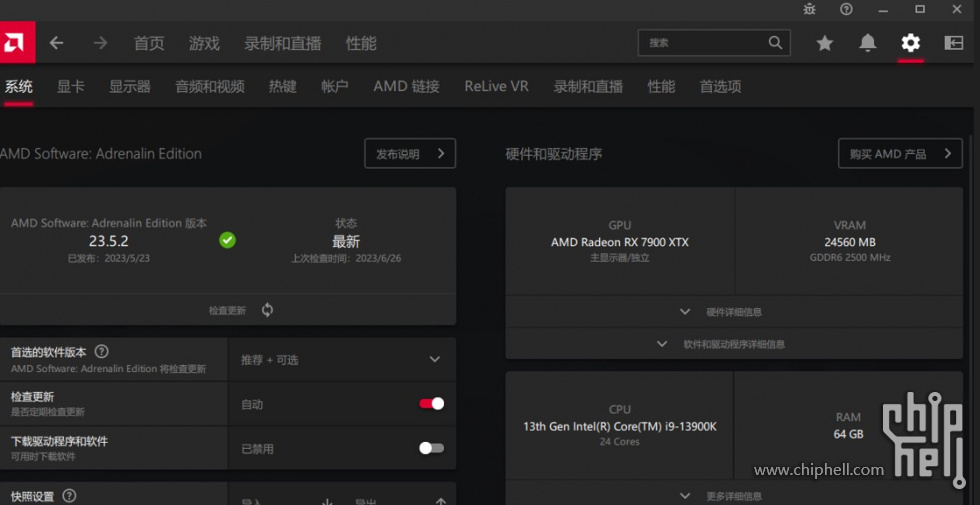This screenshot has height=505, width=980.
Task: Open settings gear icon
Action: coord(911,42)
